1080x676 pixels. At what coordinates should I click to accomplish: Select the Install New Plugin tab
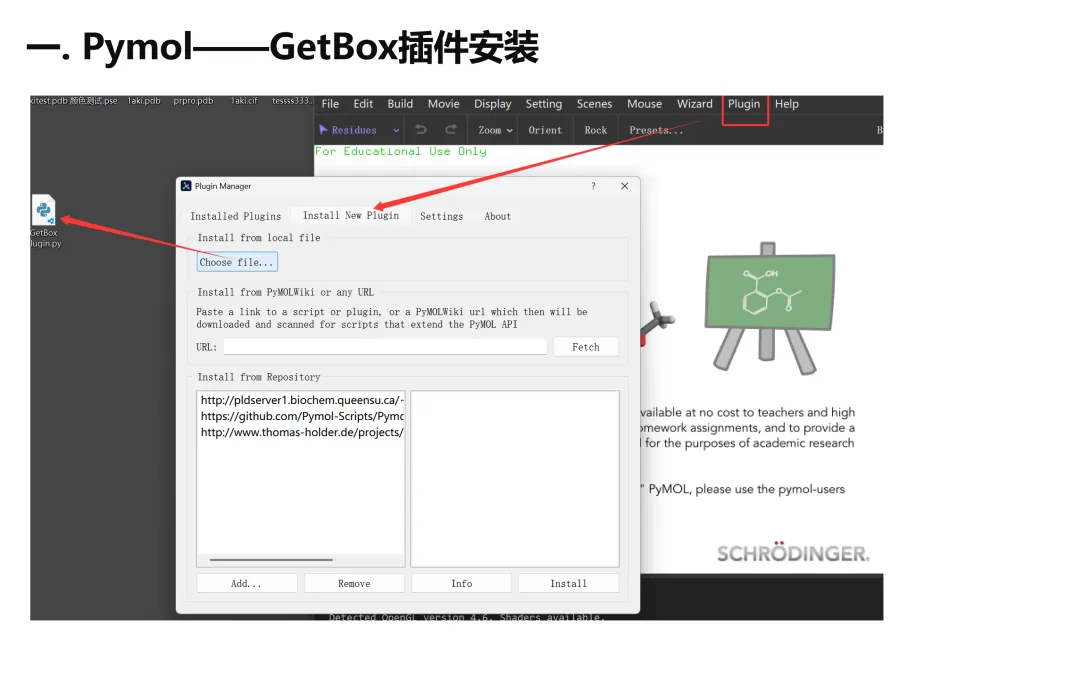(351, 216)
